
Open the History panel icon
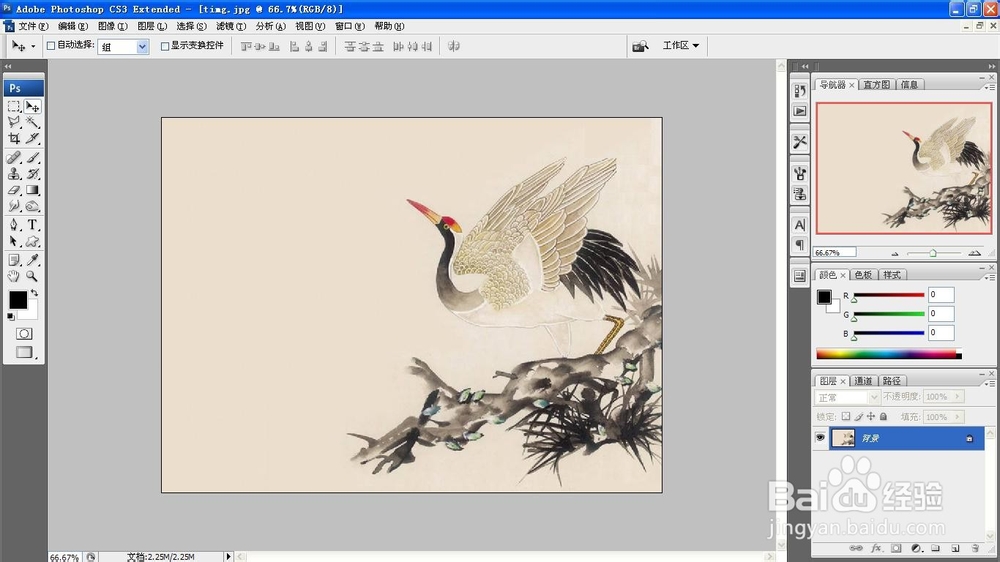pos(800,91)
